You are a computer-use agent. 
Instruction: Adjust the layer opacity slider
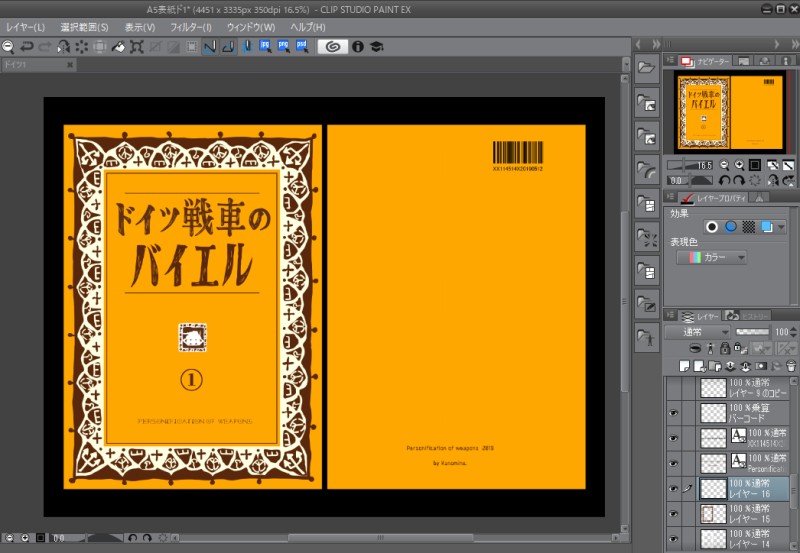(x=753, y=332)
